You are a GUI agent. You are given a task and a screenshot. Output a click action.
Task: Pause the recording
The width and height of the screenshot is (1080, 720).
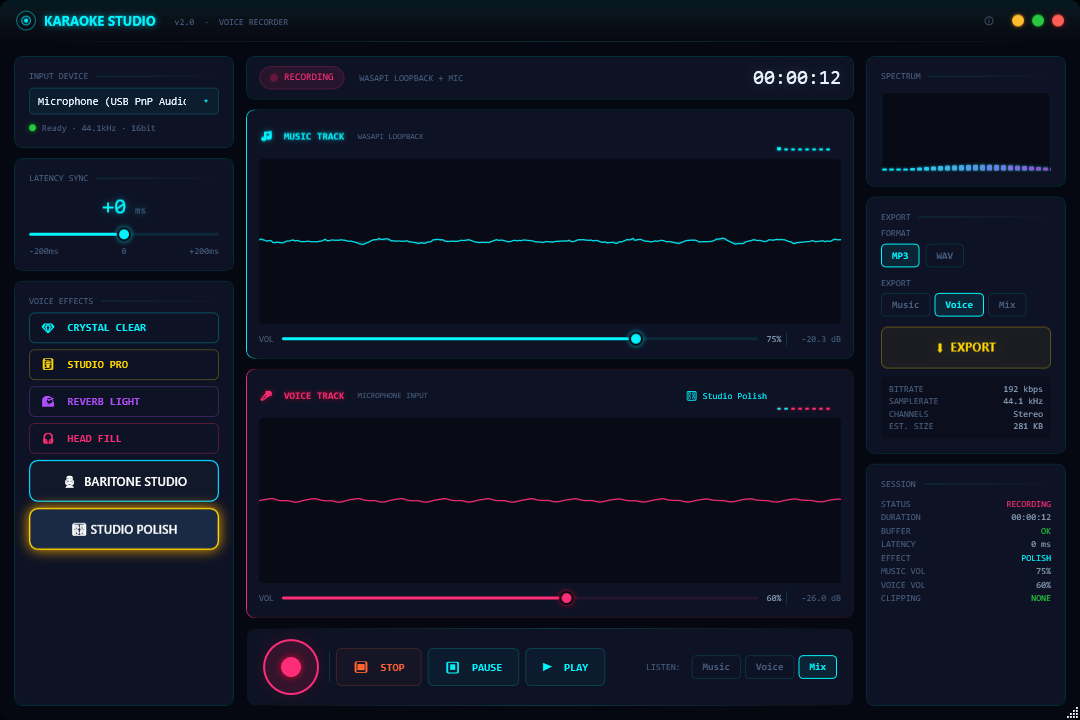[x=473, y=667]
